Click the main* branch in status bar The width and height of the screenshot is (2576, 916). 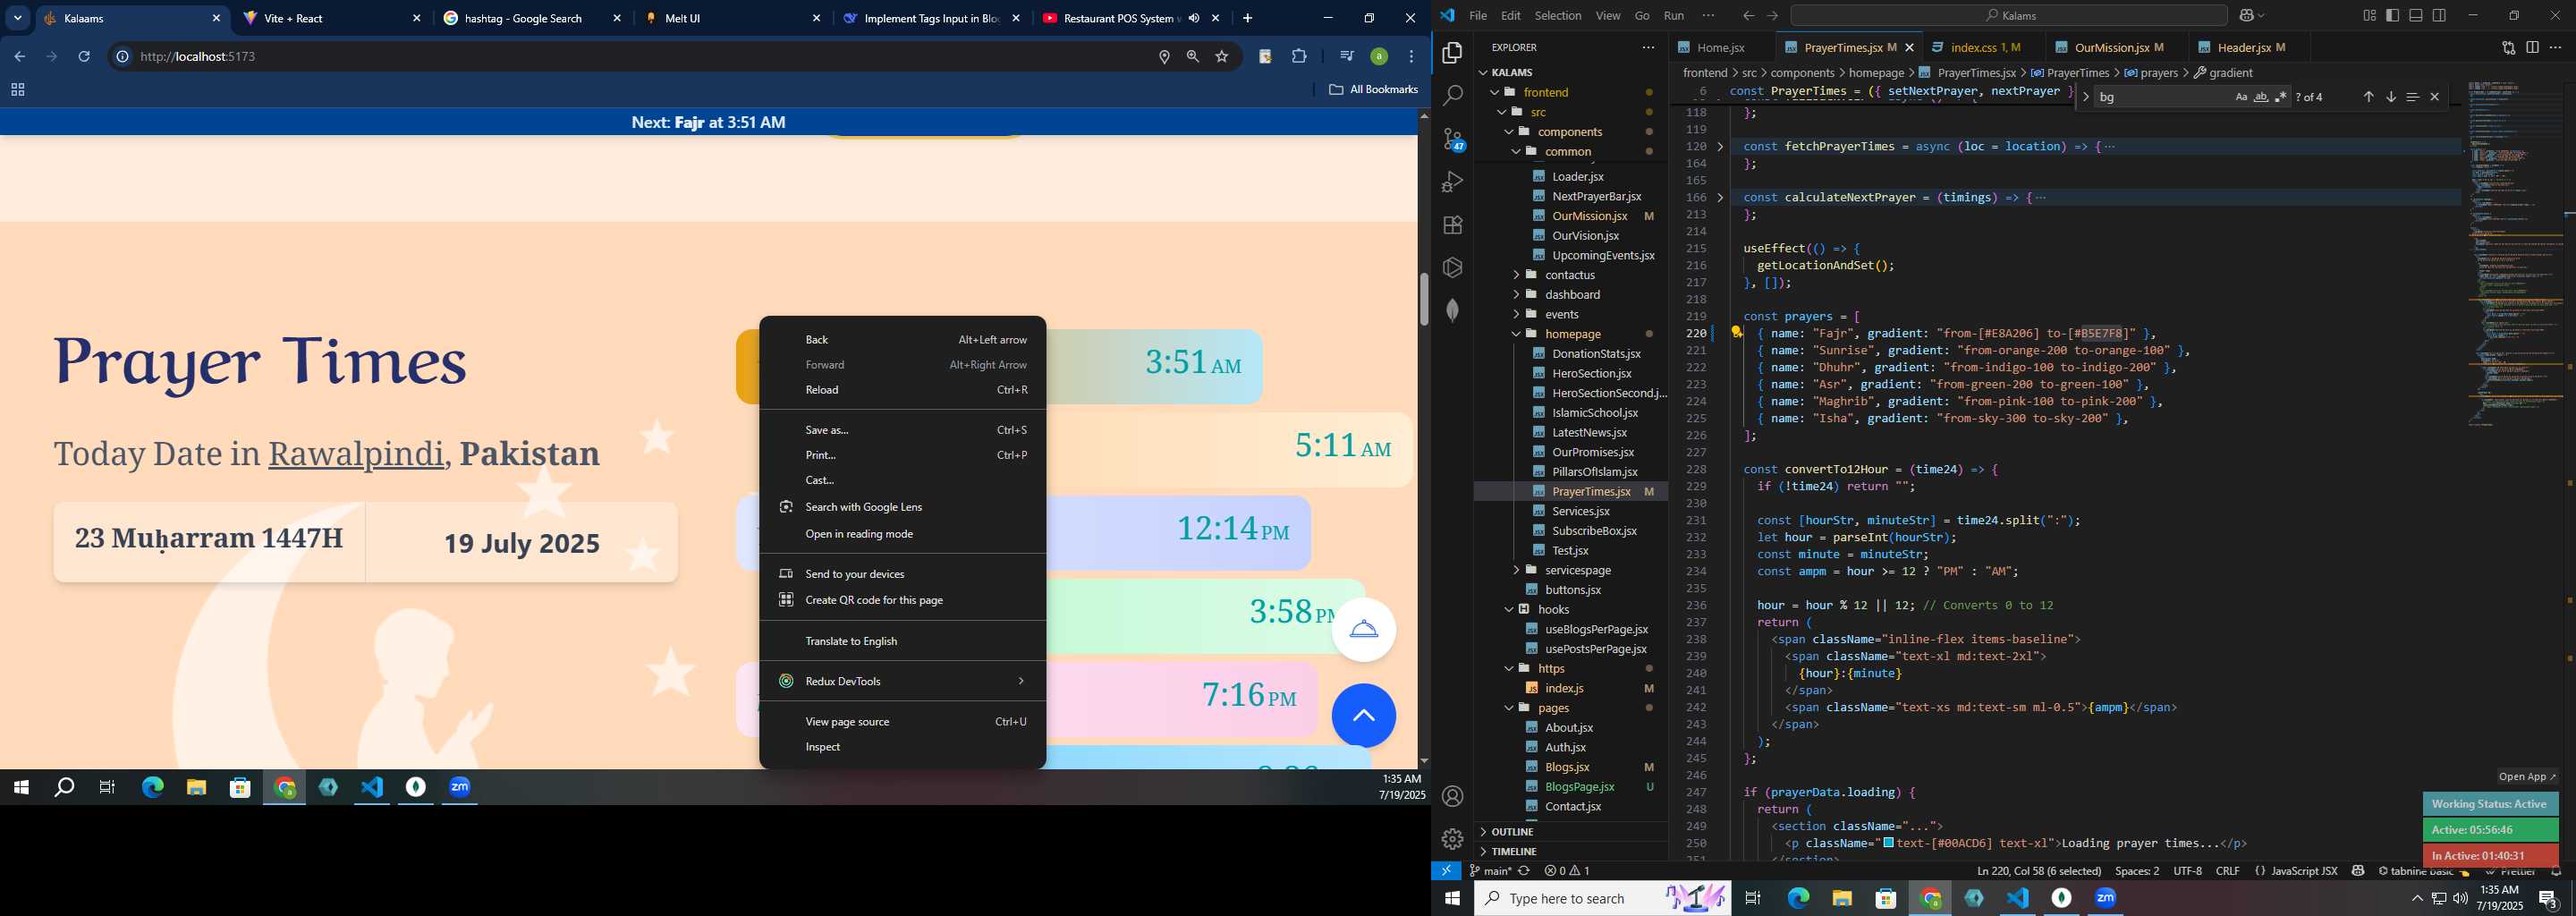[1489, 871]
